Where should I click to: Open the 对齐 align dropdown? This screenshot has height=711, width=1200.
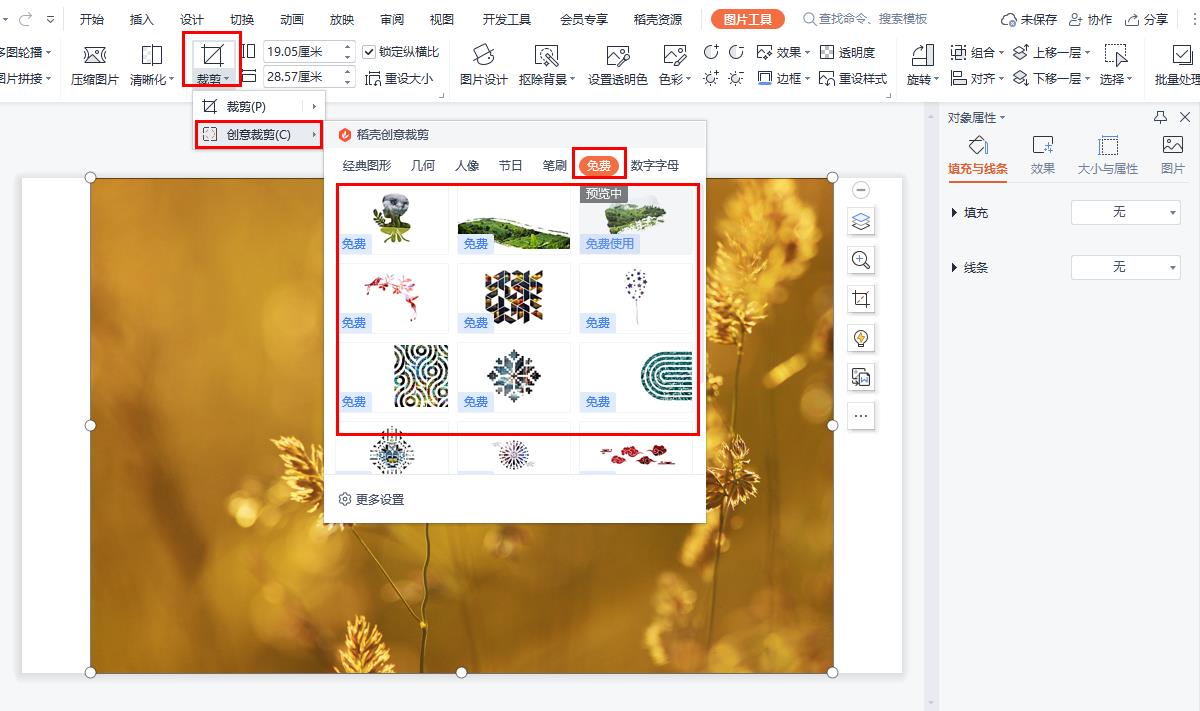pyautogui.click(x=978, y=78)
